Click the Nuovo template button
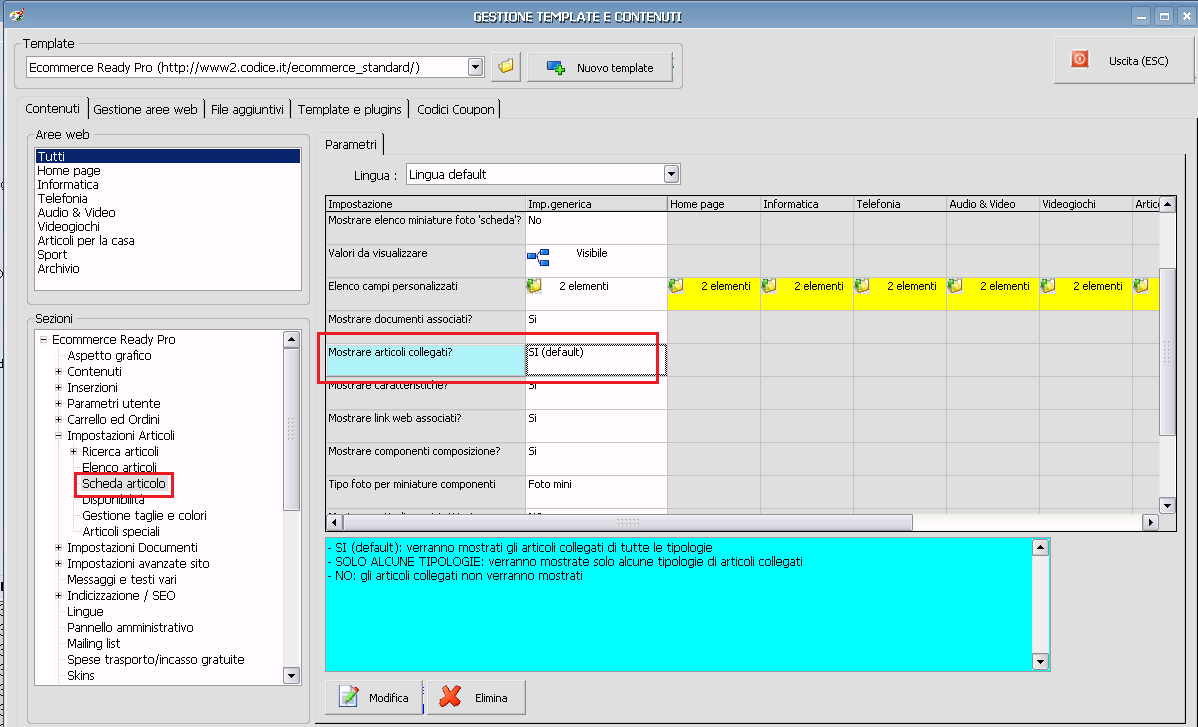The height and width of the screenshot is (727, 1198). 601,68
